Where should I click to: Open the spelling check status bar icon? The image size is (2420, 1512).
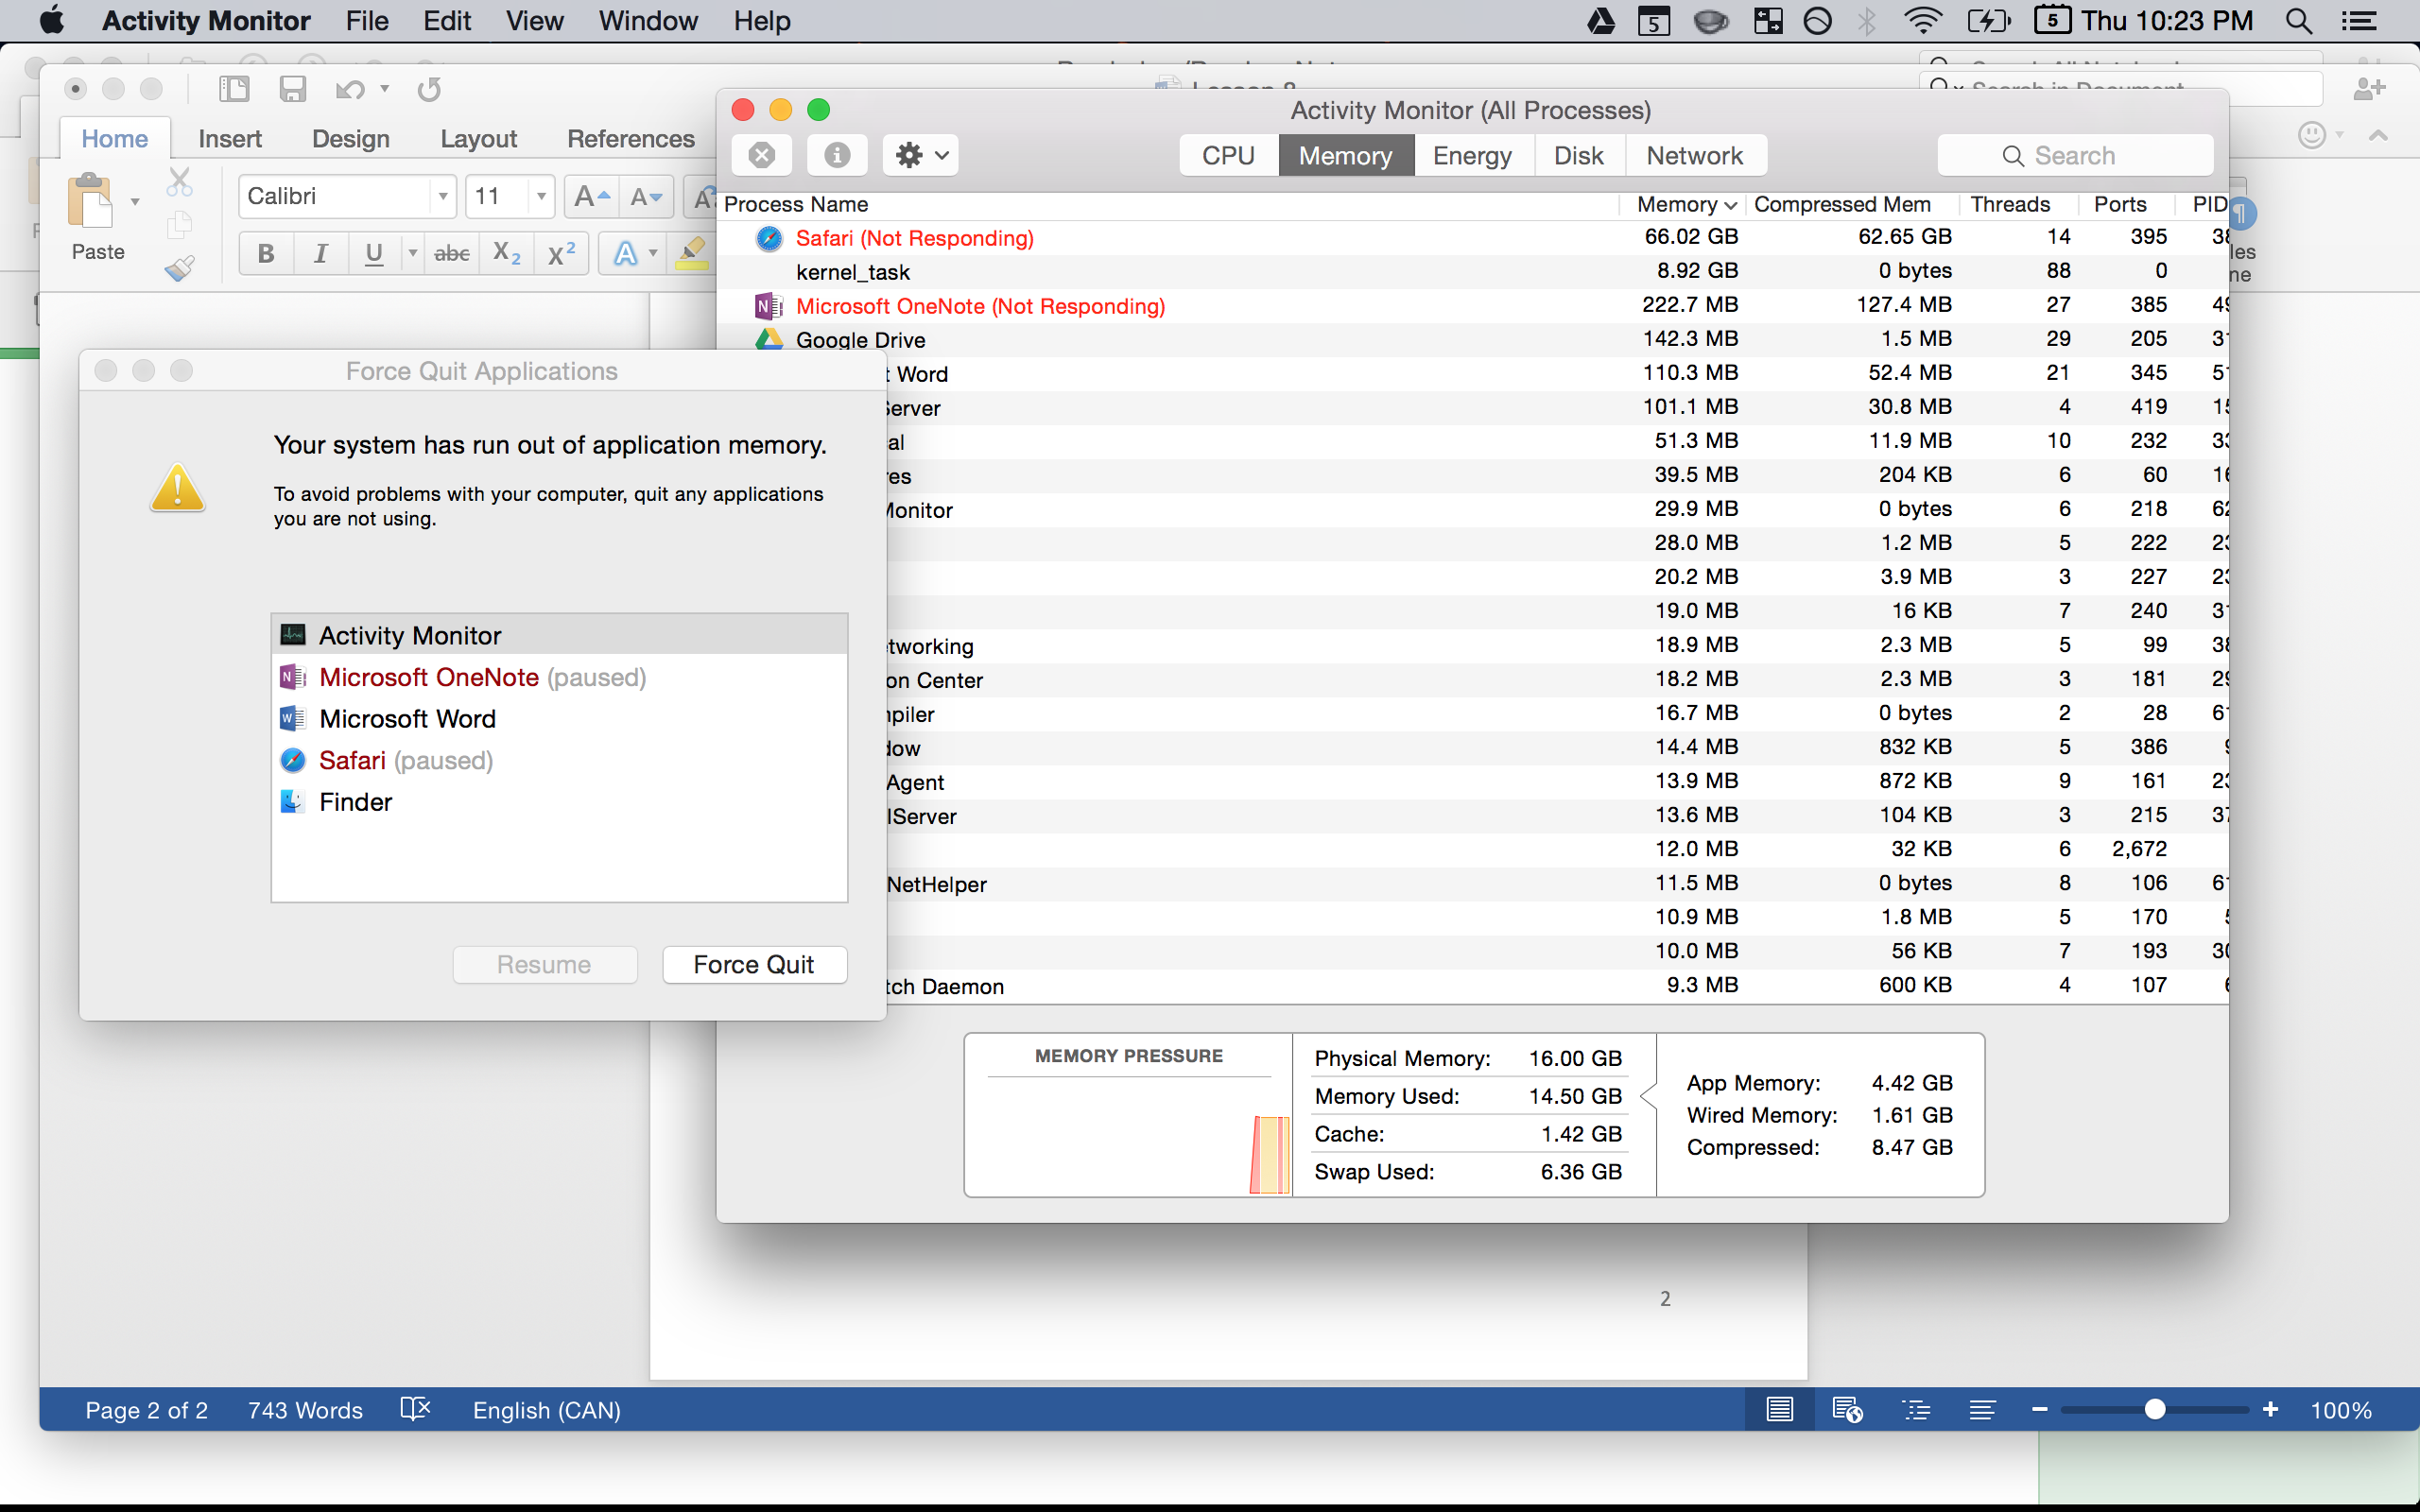415,1409
